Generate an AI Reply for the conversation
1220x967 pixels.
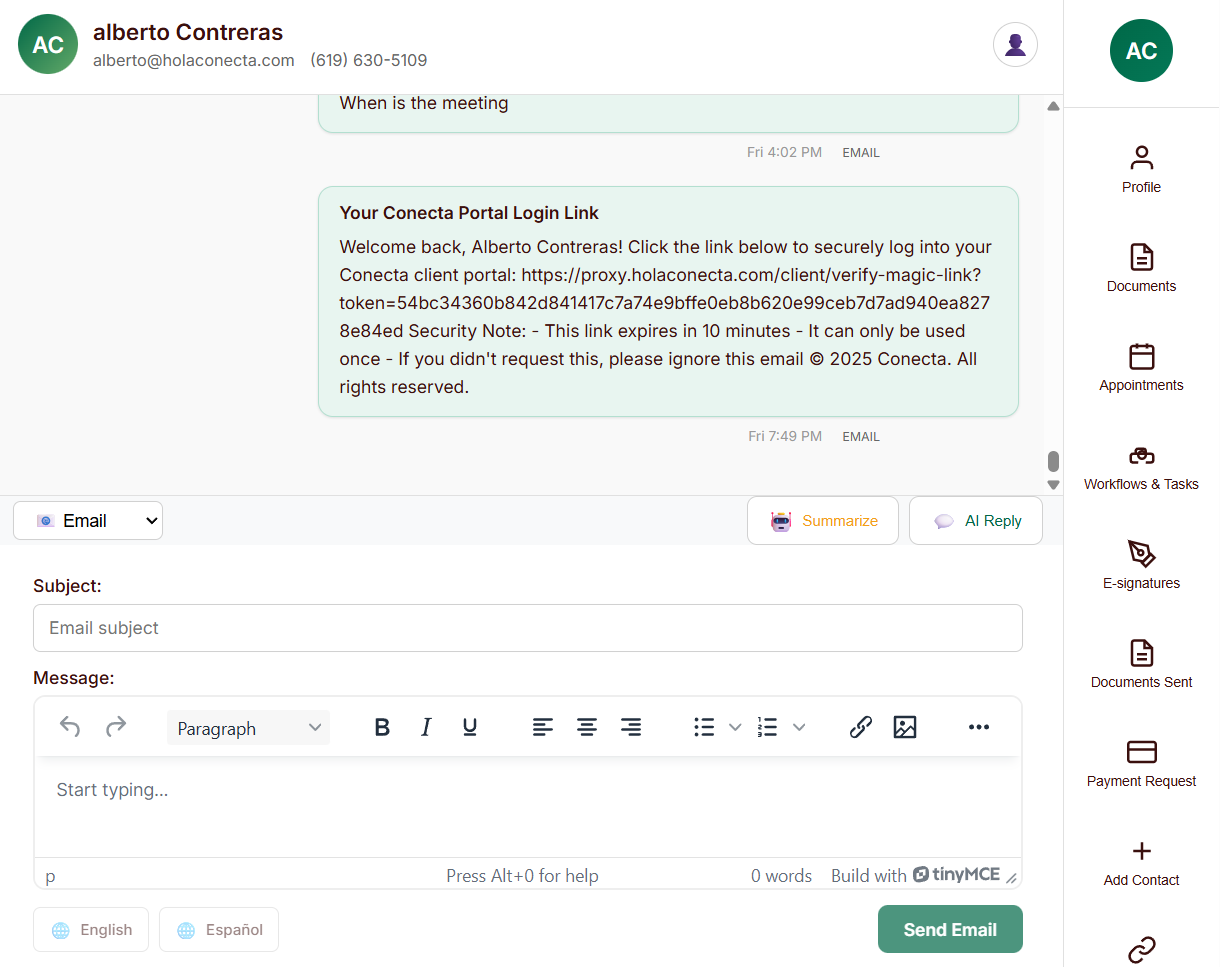975,520
